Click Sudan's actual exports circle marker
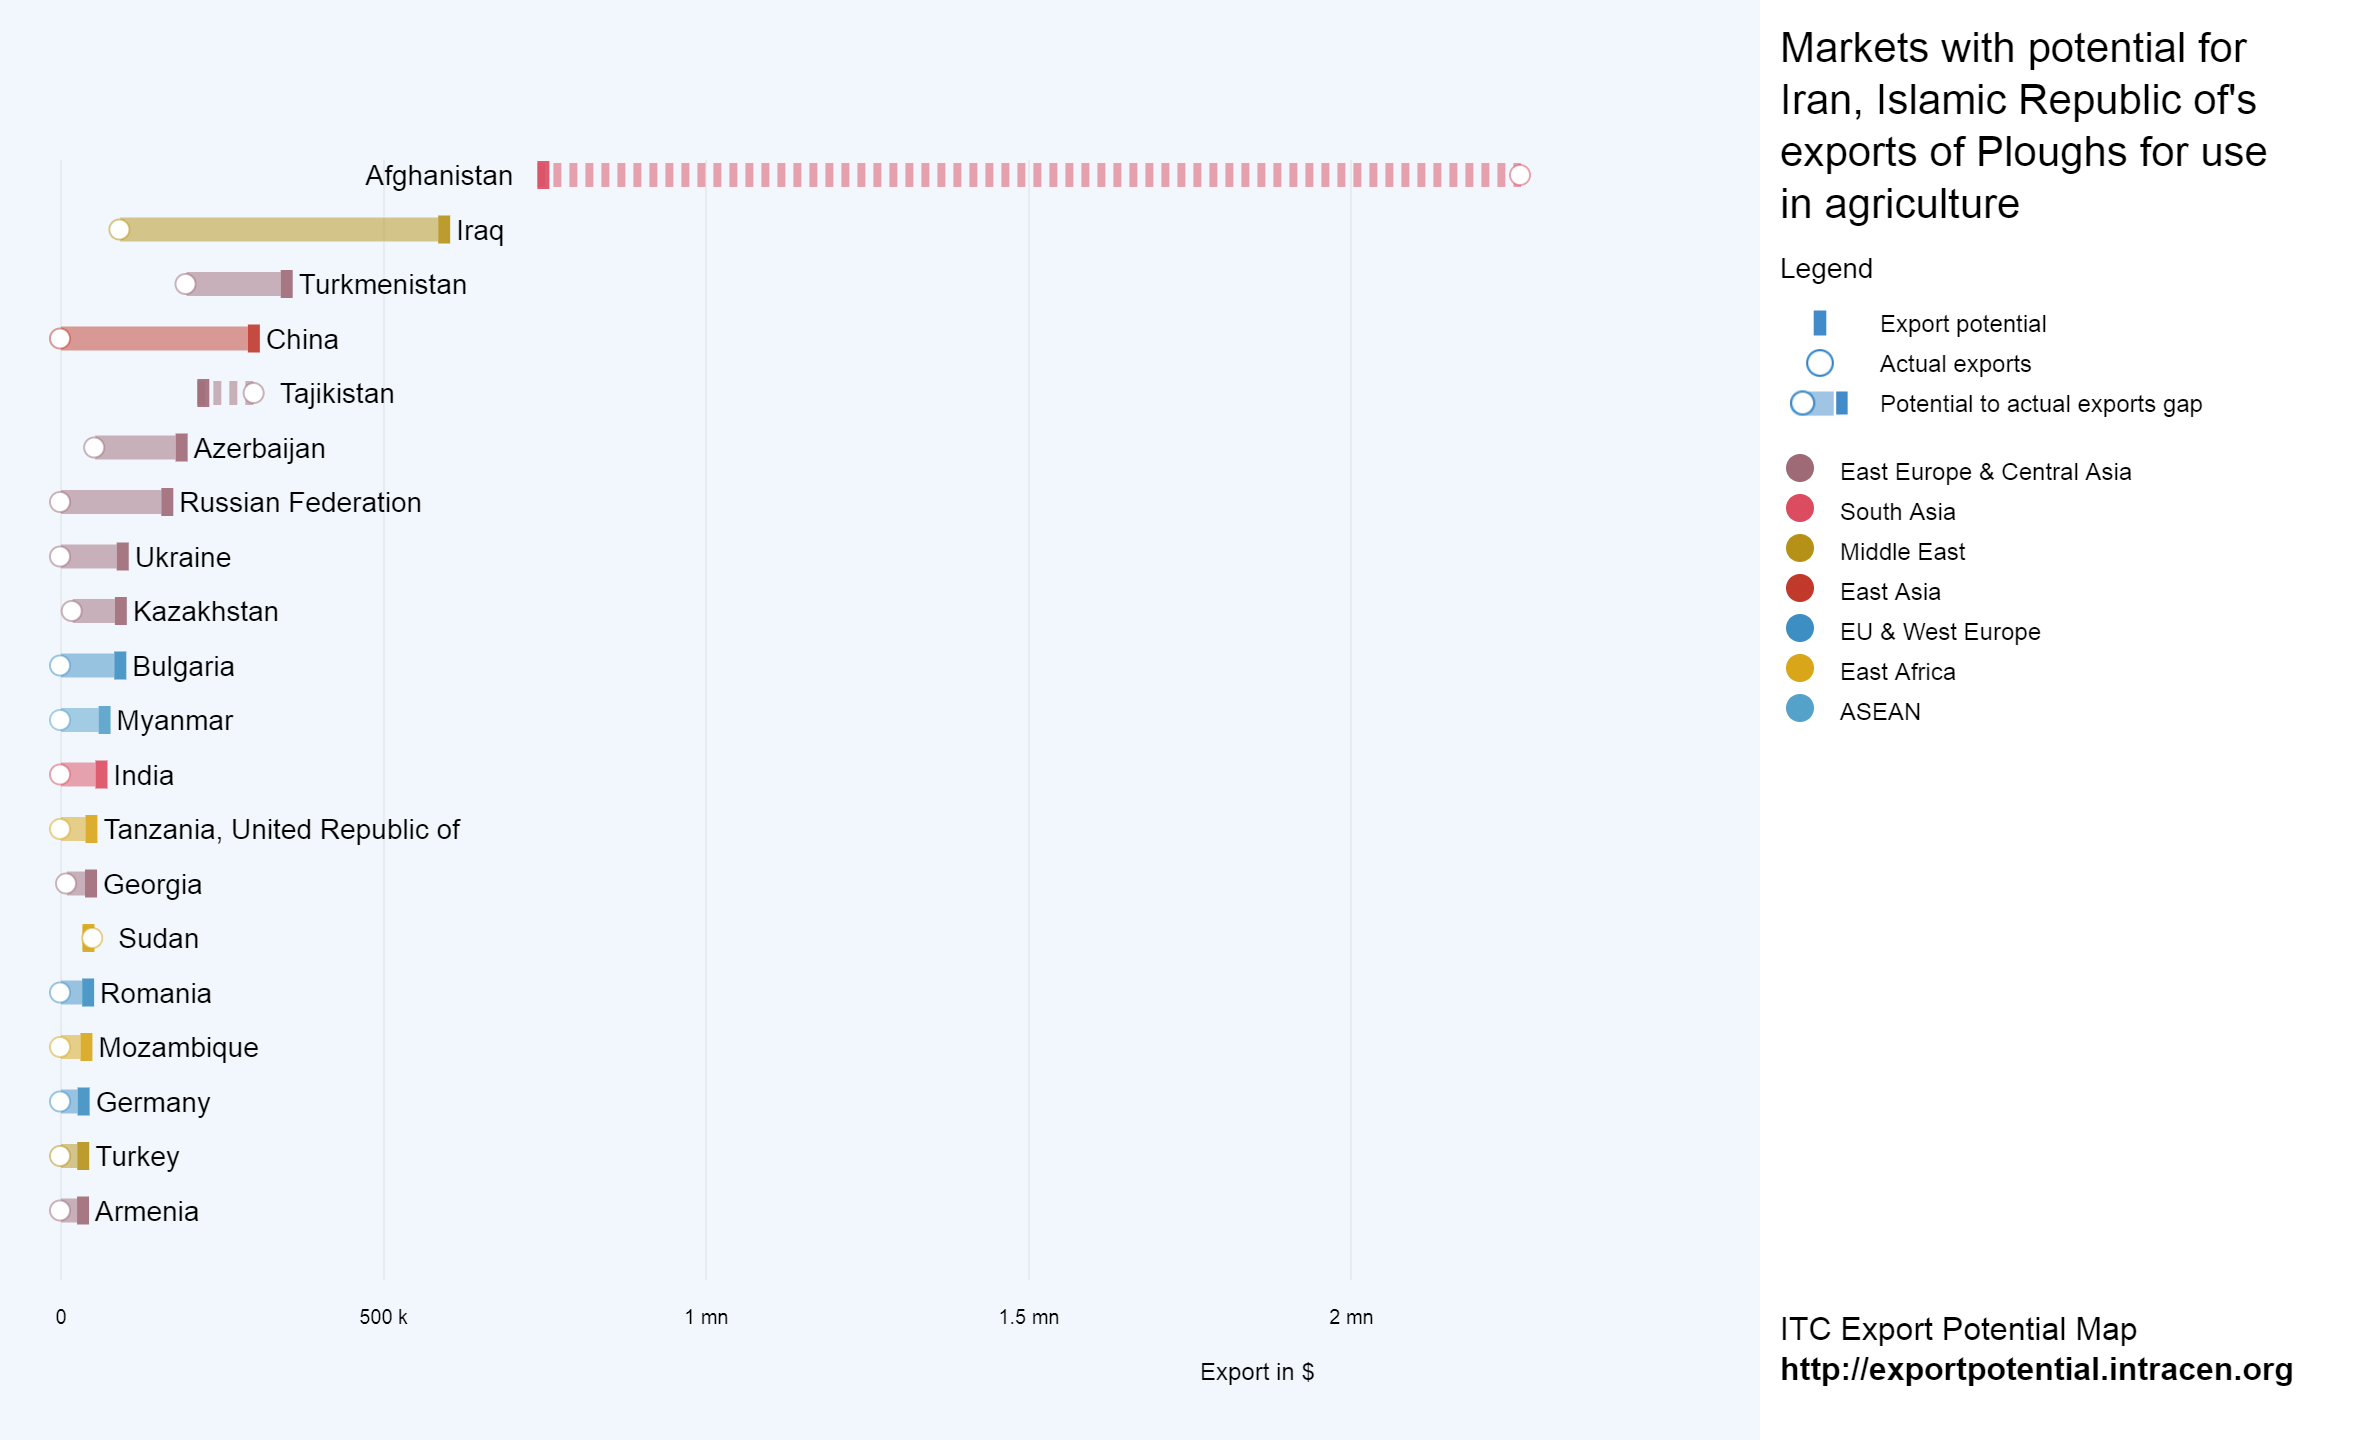 (x=92, y=938)
